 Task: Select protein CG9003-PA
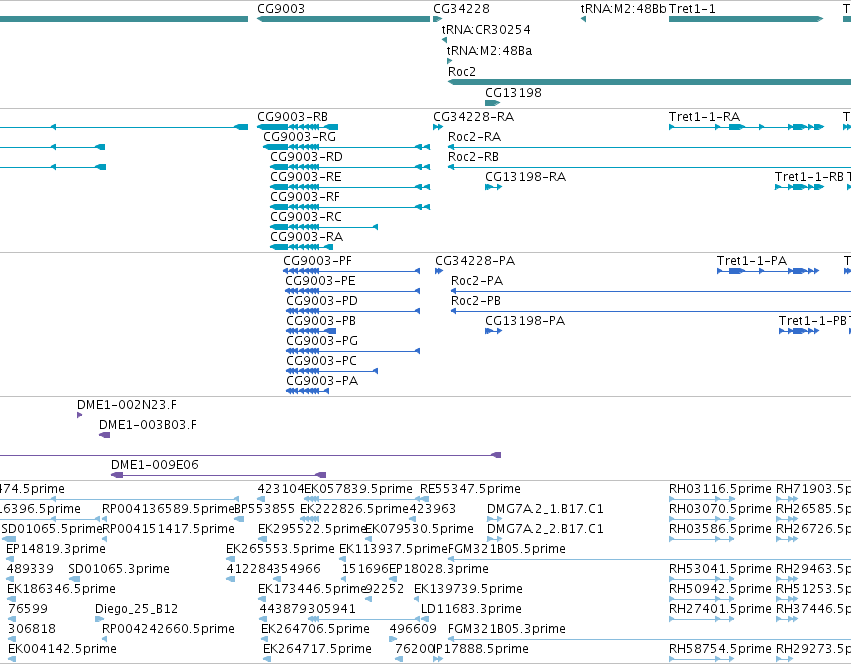click(x=322, y=382)
